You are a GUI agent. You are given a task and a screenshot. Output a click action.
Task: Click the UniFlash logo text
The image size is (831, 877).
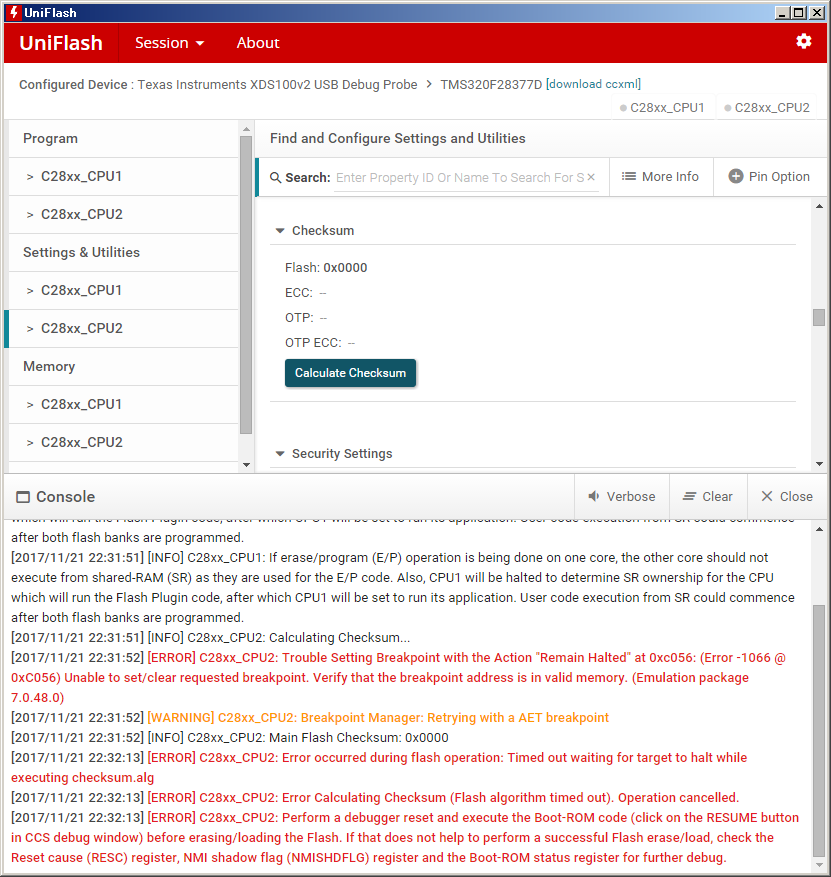61,43
